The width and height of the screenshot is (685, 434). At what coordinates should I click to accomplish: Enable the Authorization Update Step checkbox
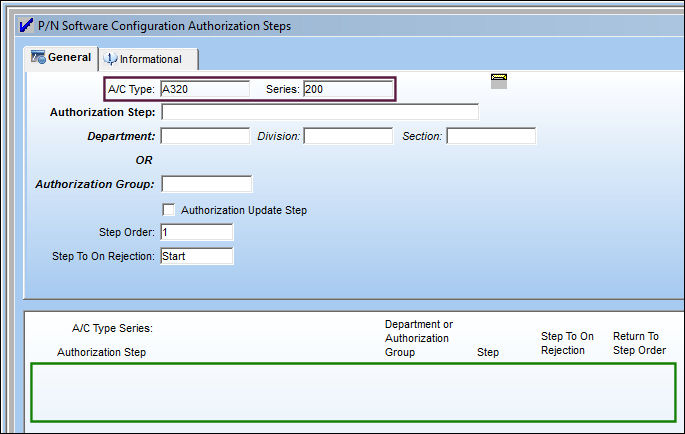pos(169,210)
